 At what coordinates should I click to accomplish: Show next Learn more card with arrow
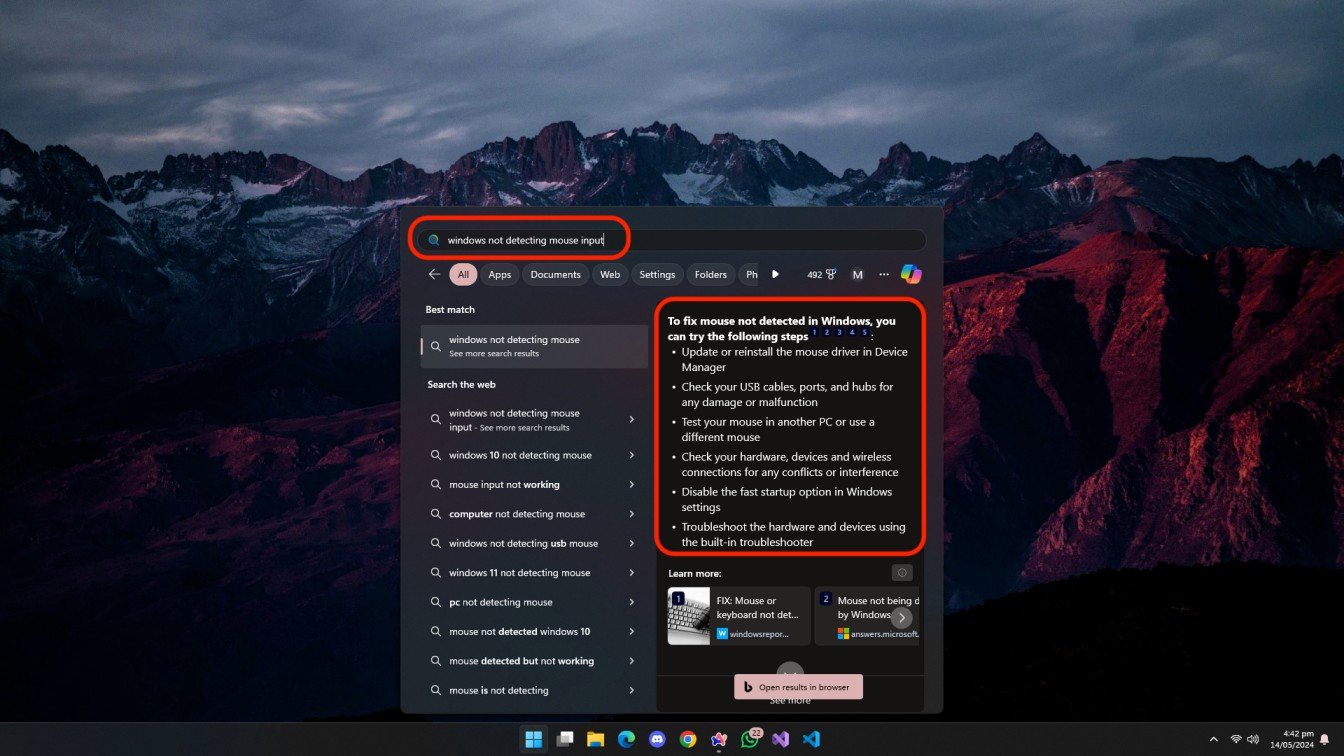point(901,617)
